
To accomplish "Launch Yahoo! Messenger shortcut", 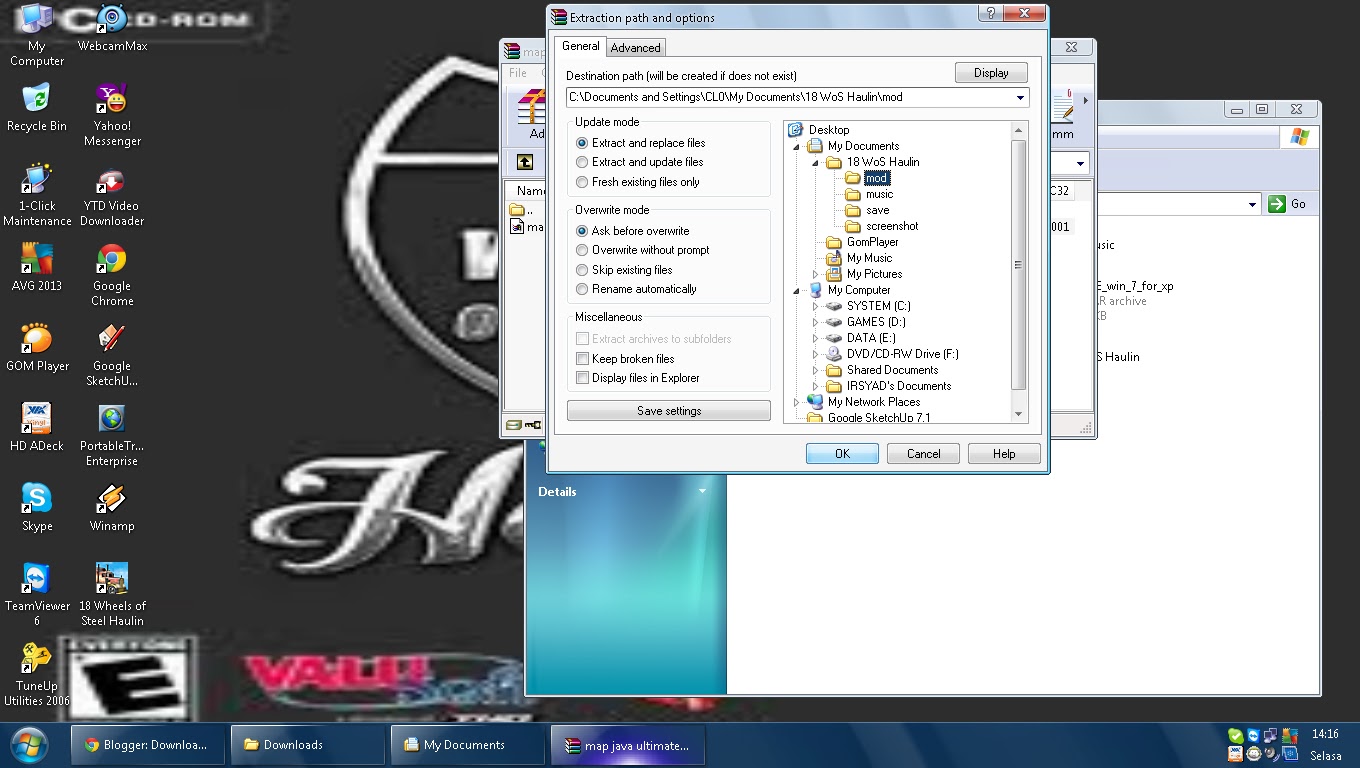I will point(112,115).
